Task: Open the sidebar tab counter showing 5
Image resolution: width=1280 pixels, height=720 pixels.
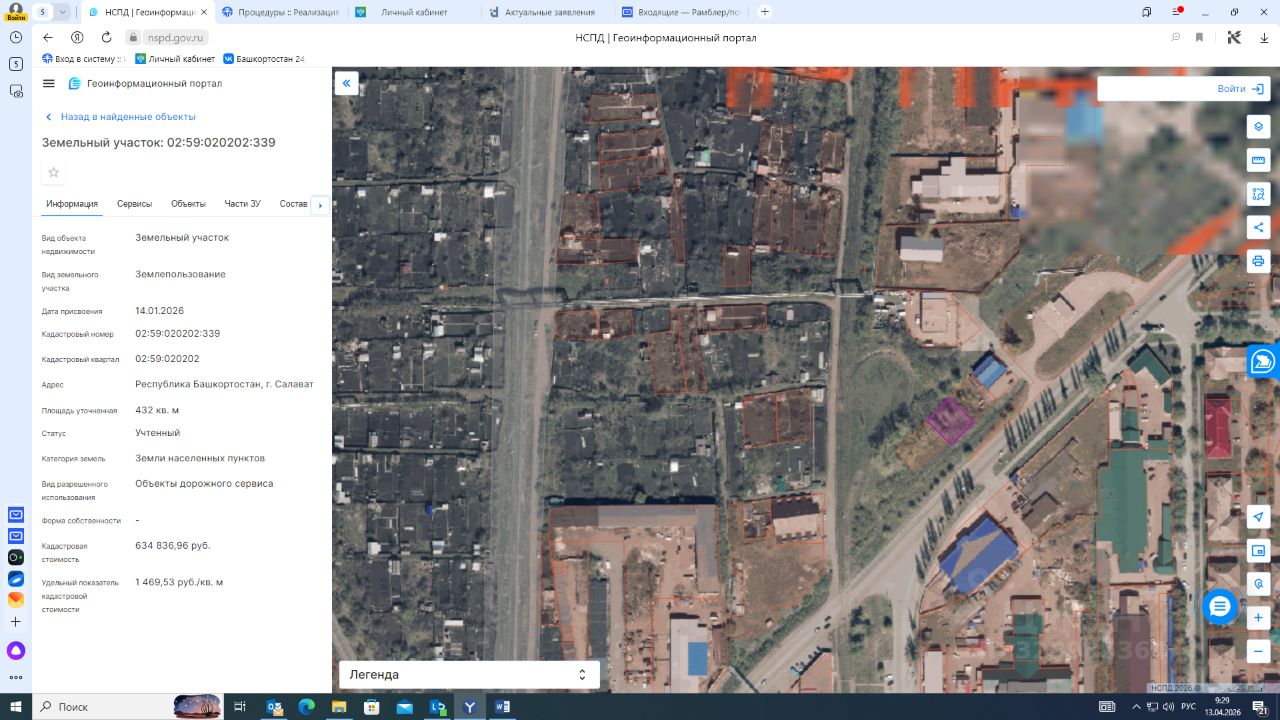Action: click(16, 64)
